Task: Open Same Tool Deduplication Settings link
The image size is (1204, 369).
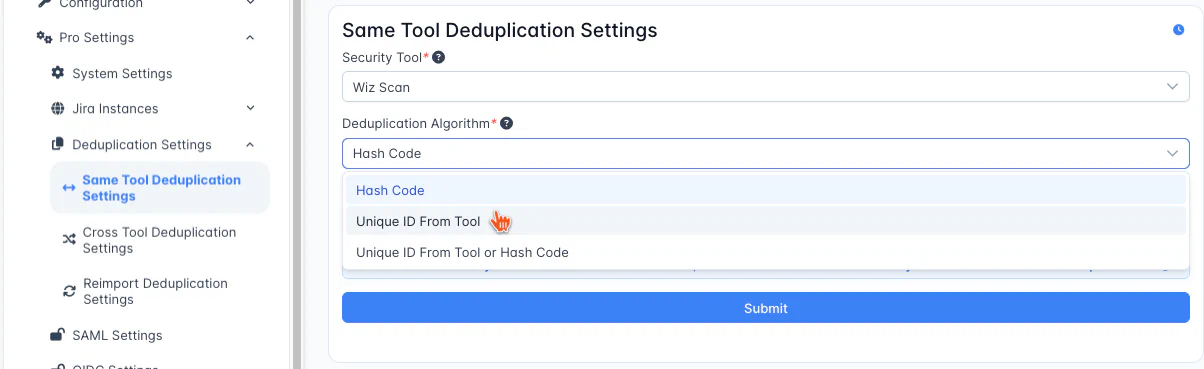Action: click(160, 188)
